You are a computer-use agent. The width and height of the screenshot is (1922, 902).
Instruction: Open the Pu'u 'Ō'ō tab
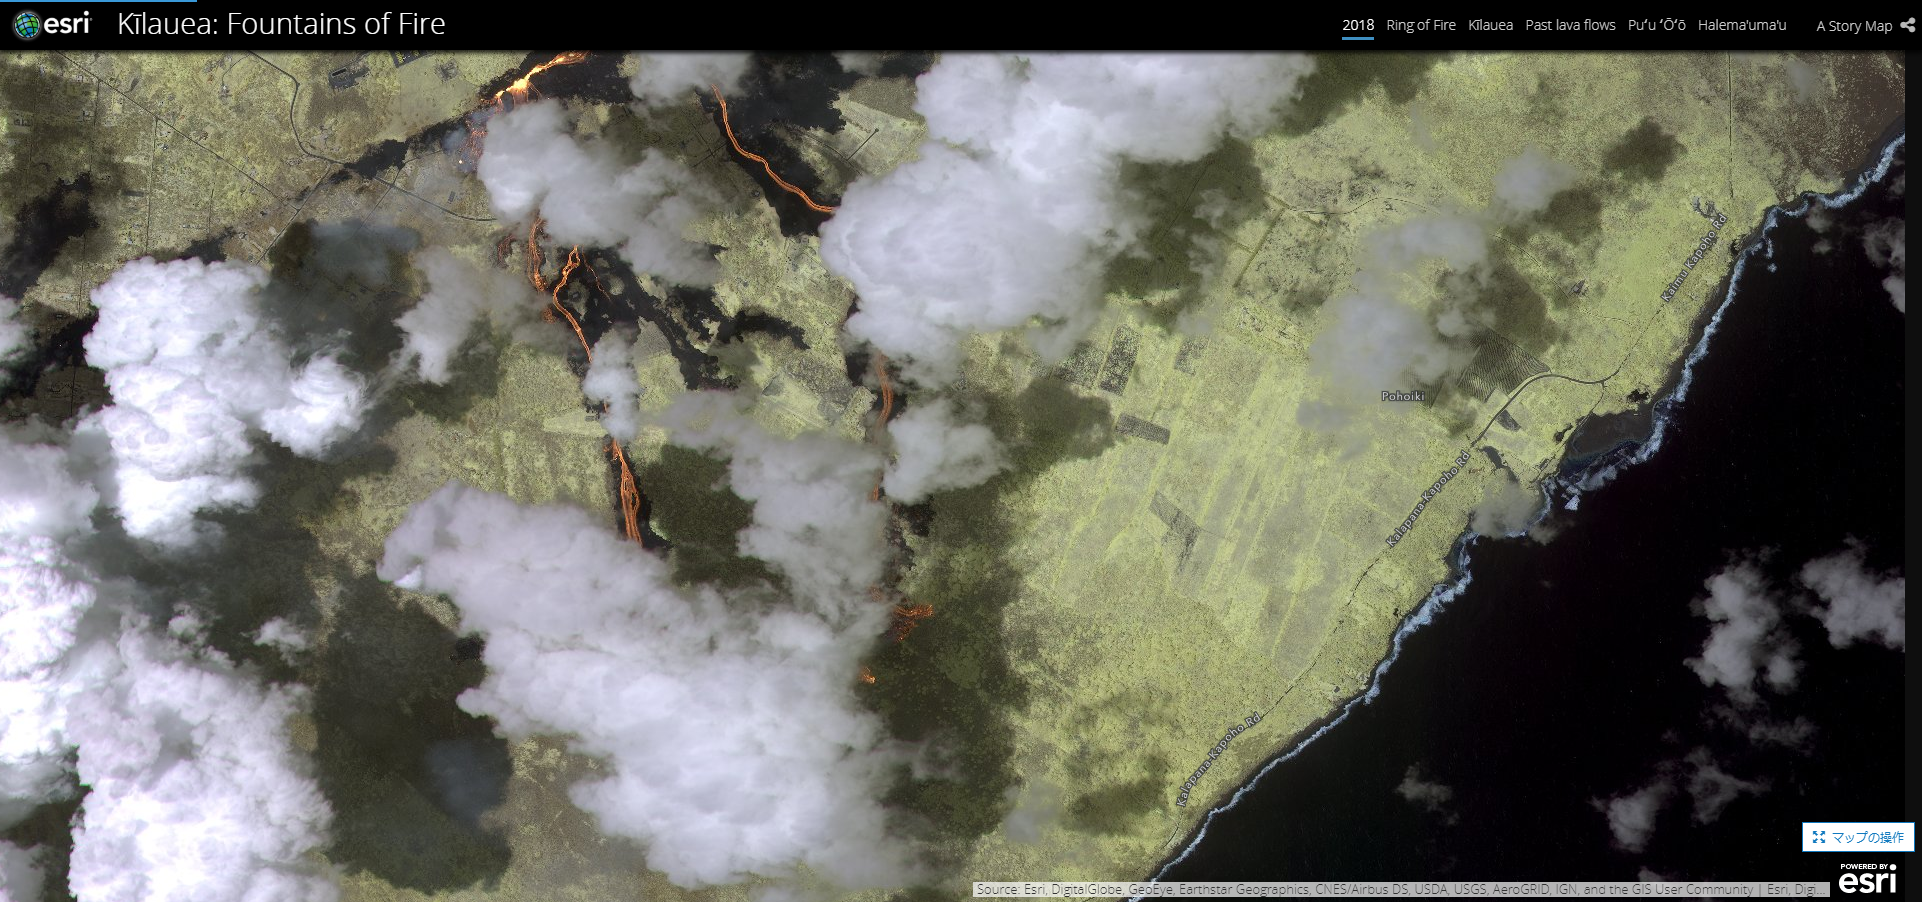coord(1656,25)
